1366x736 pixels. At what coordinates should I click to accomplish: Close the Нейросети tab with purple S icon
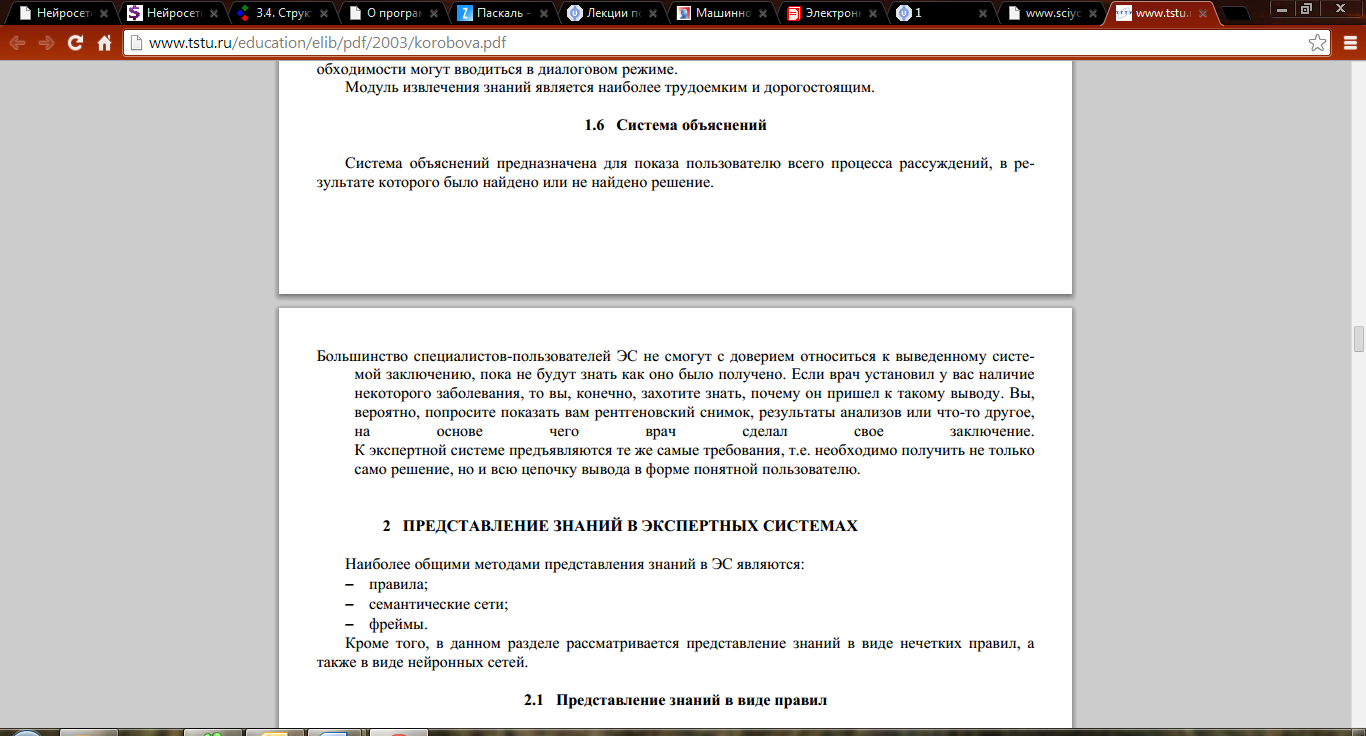214,14
